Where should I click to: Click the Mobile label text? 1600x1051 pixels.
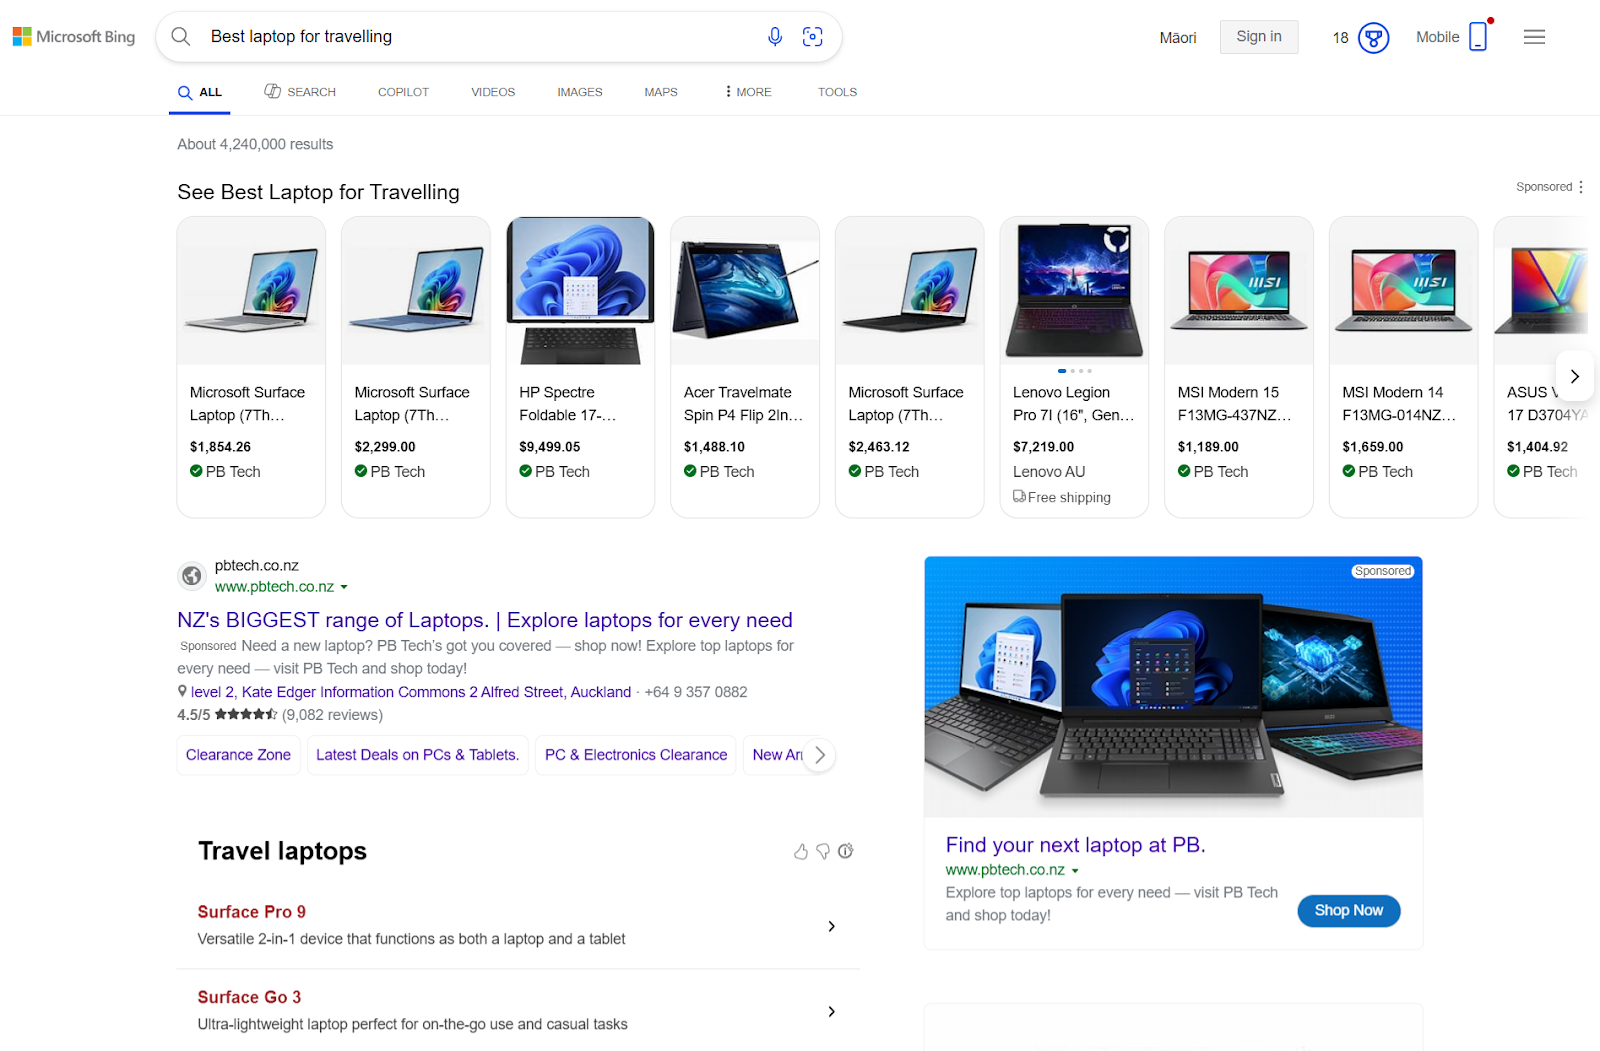1438,37
